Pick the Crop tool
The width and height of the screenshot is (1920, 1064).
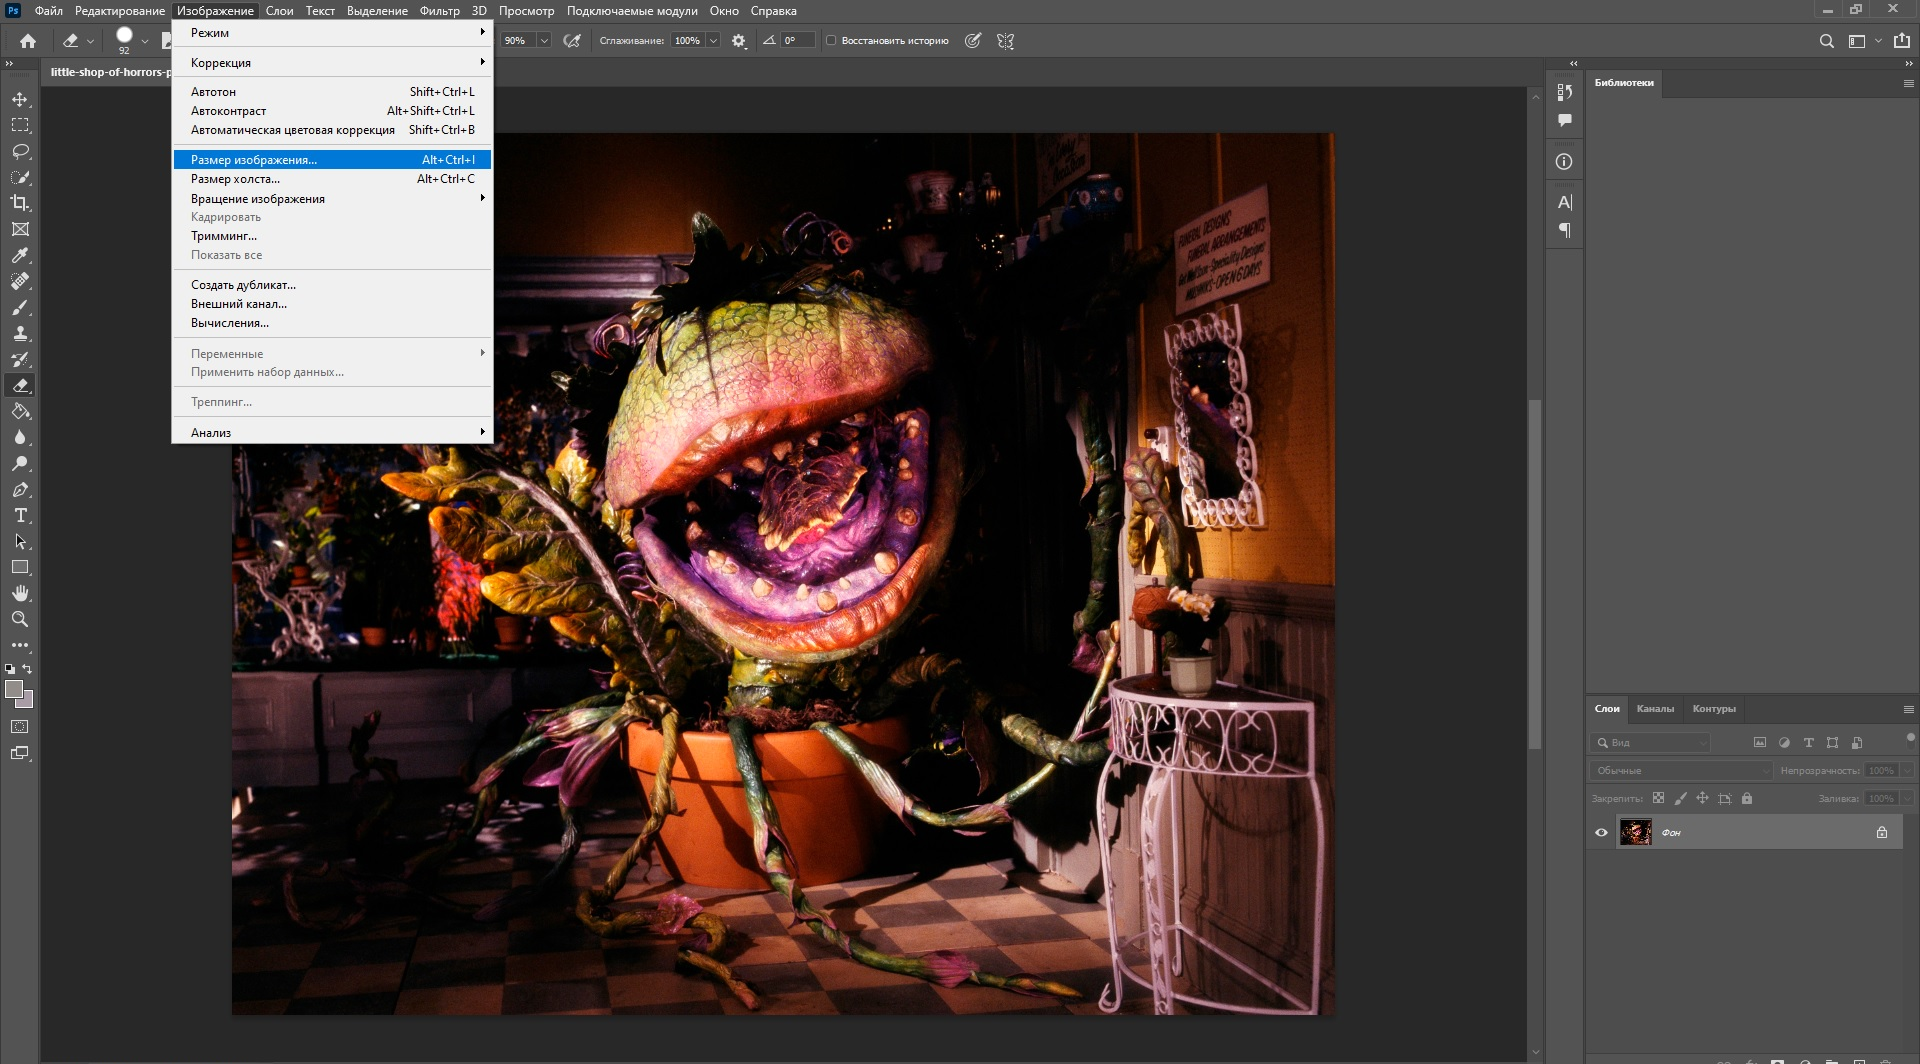pyautogui.click(x=20, y=203)
